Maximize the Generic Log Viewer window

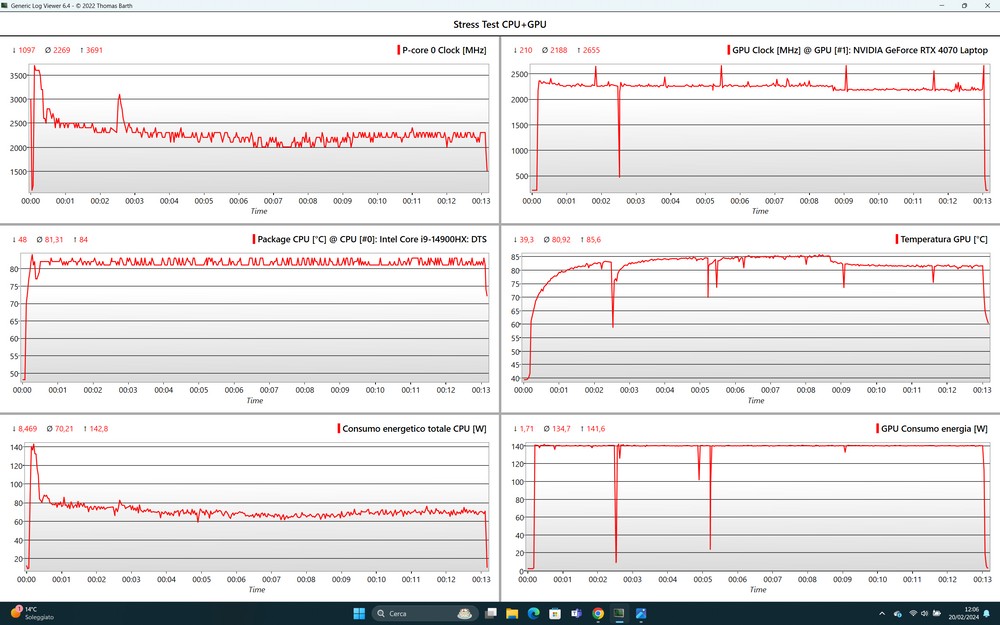964,5
